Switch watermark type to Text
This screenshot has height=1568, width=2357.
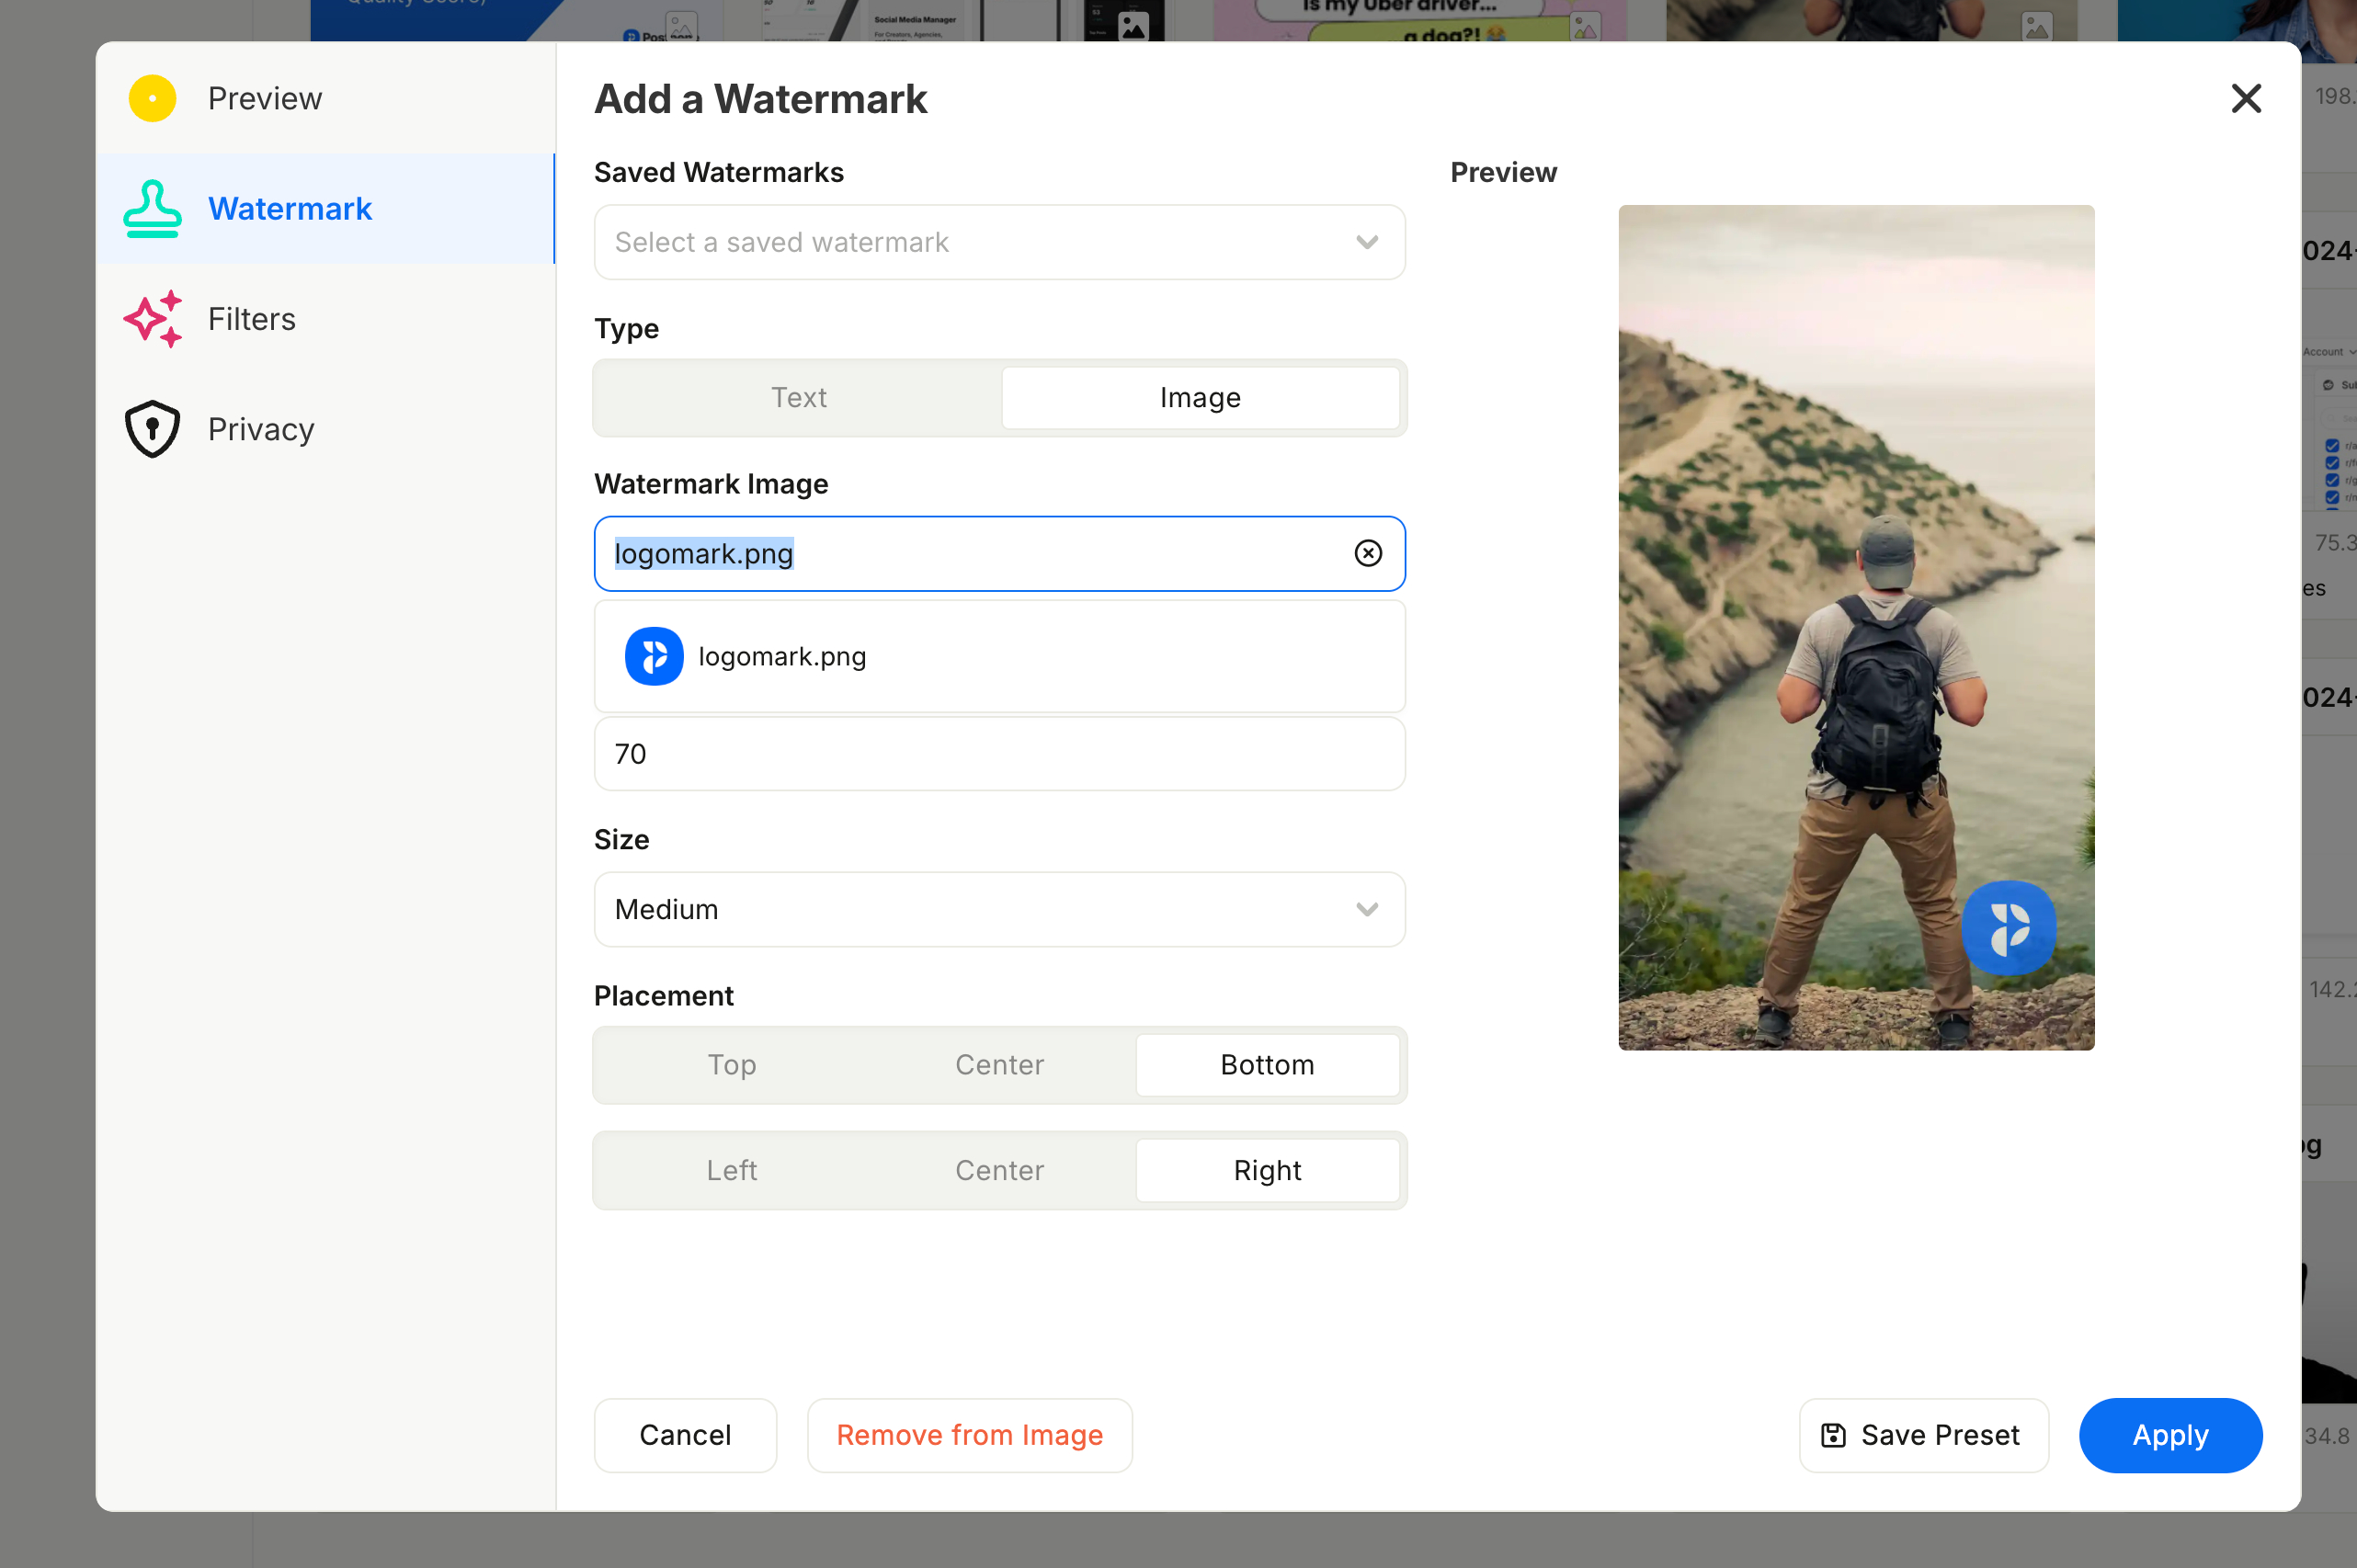click(x=798, y=397)
